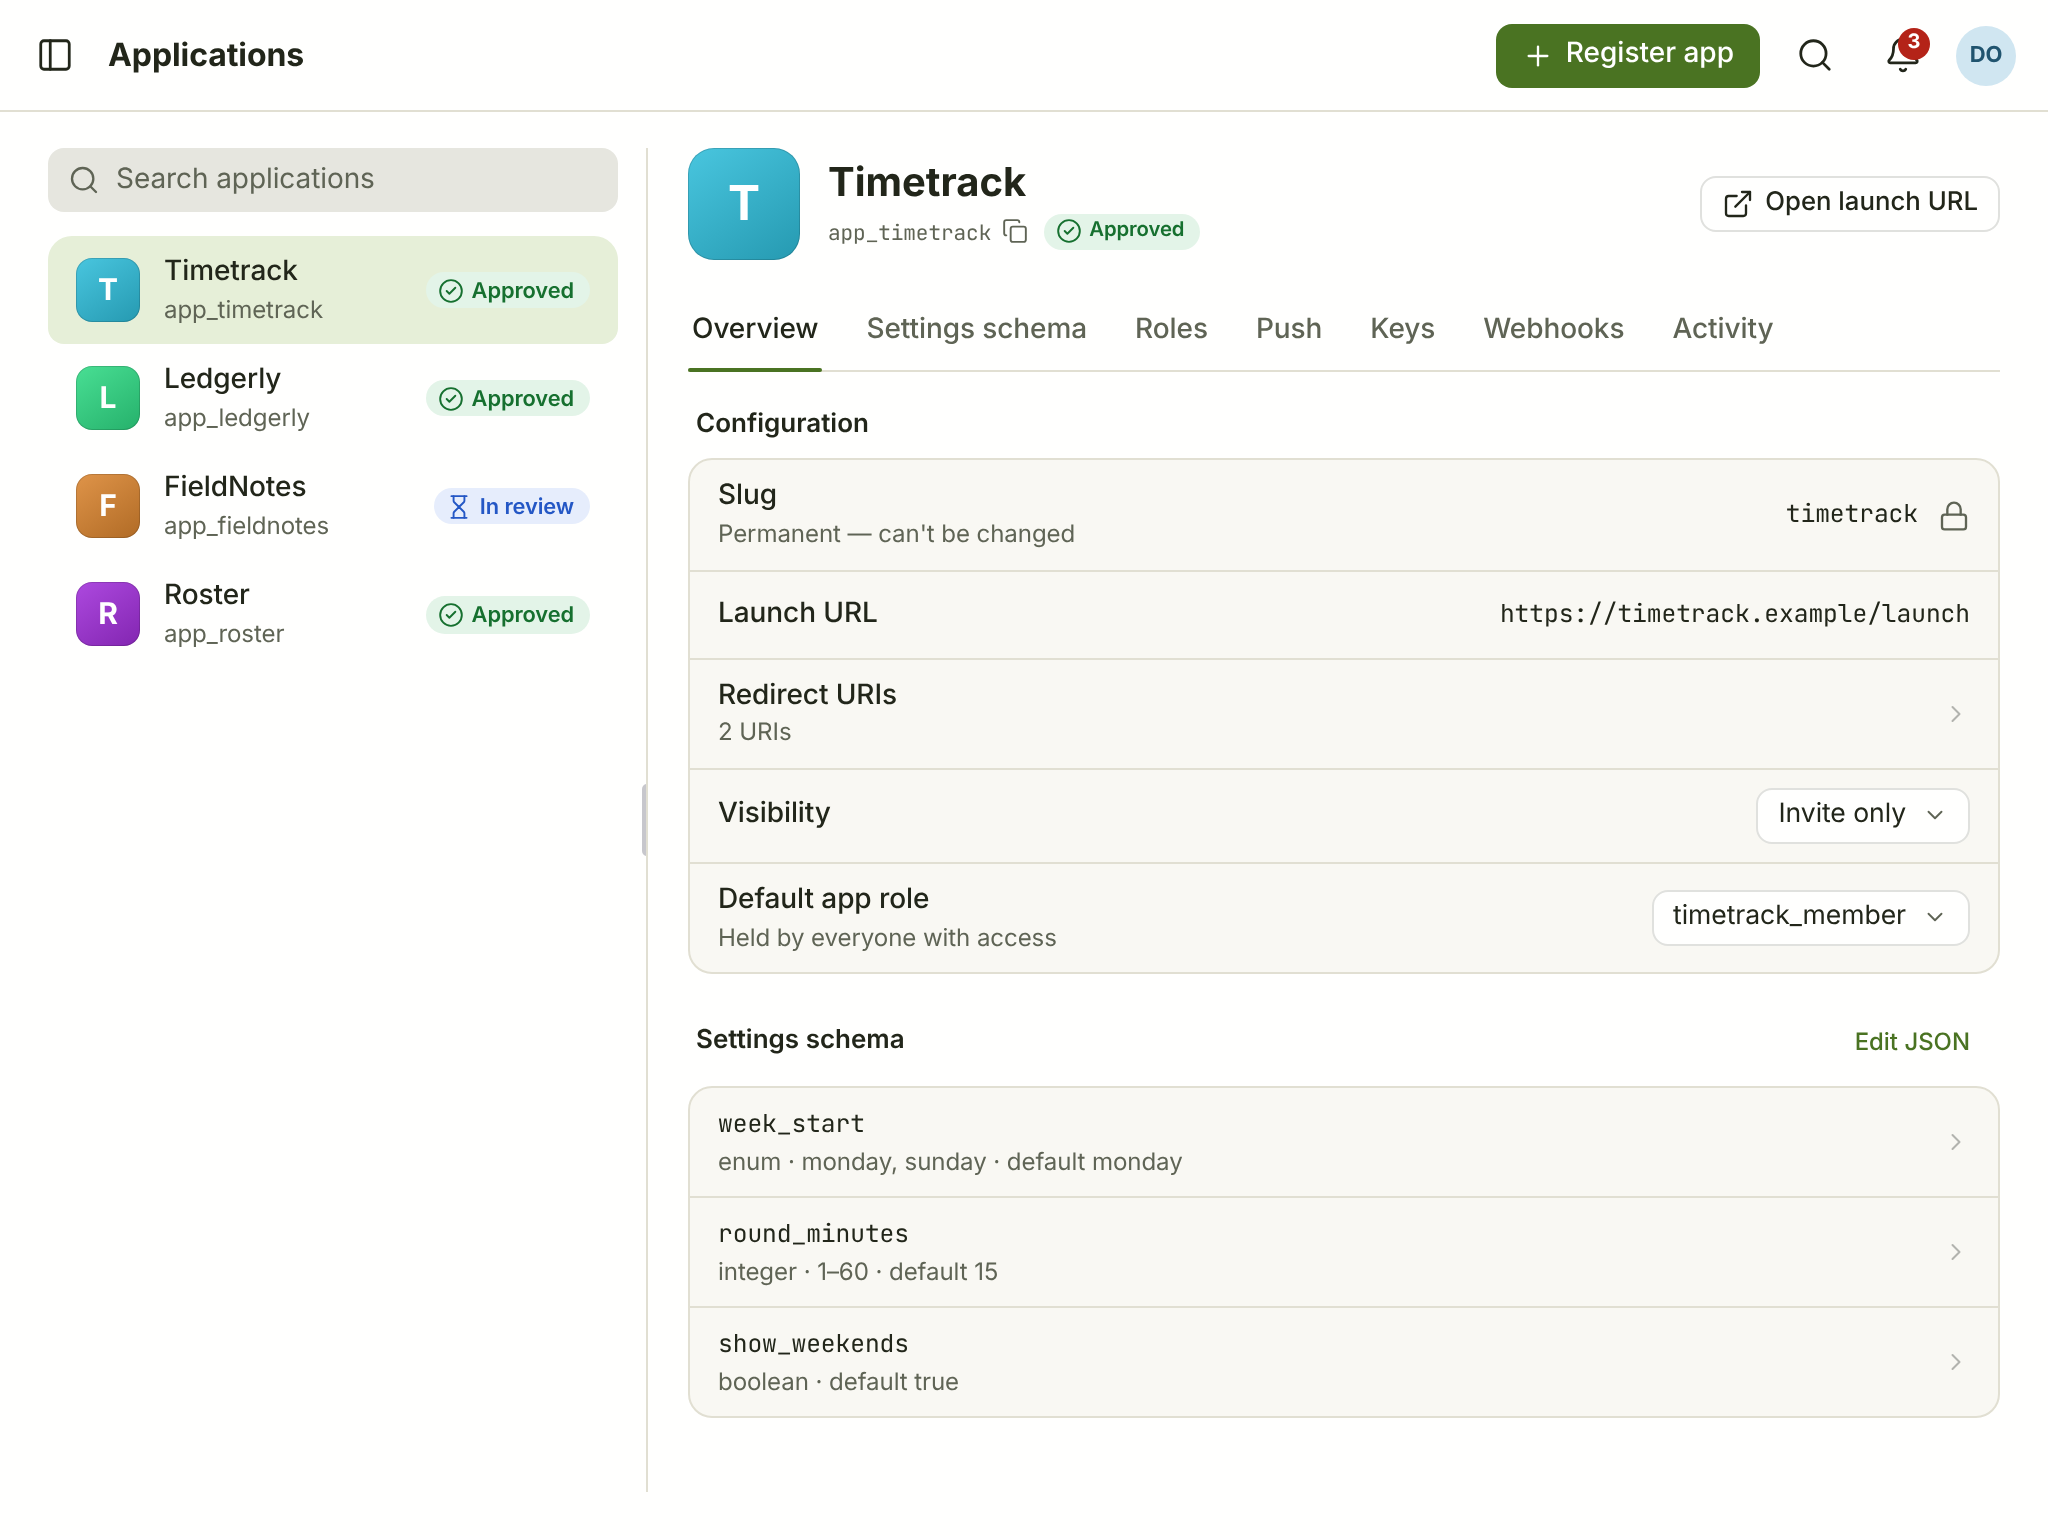Viewport: 2048px width, 1536px height.
Task: Open the DO user avatar menu
Action: click(1985, 55)
